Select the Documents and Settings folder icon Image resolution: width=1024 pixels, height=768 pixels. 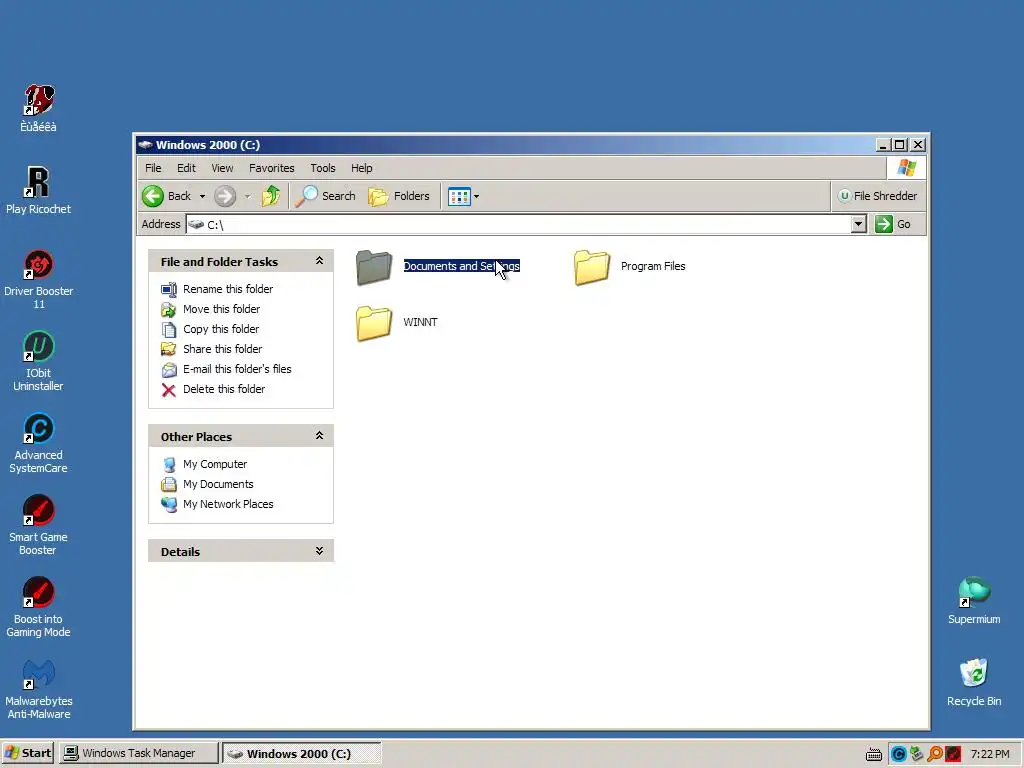pyautogui.click(x=374, y=267)
